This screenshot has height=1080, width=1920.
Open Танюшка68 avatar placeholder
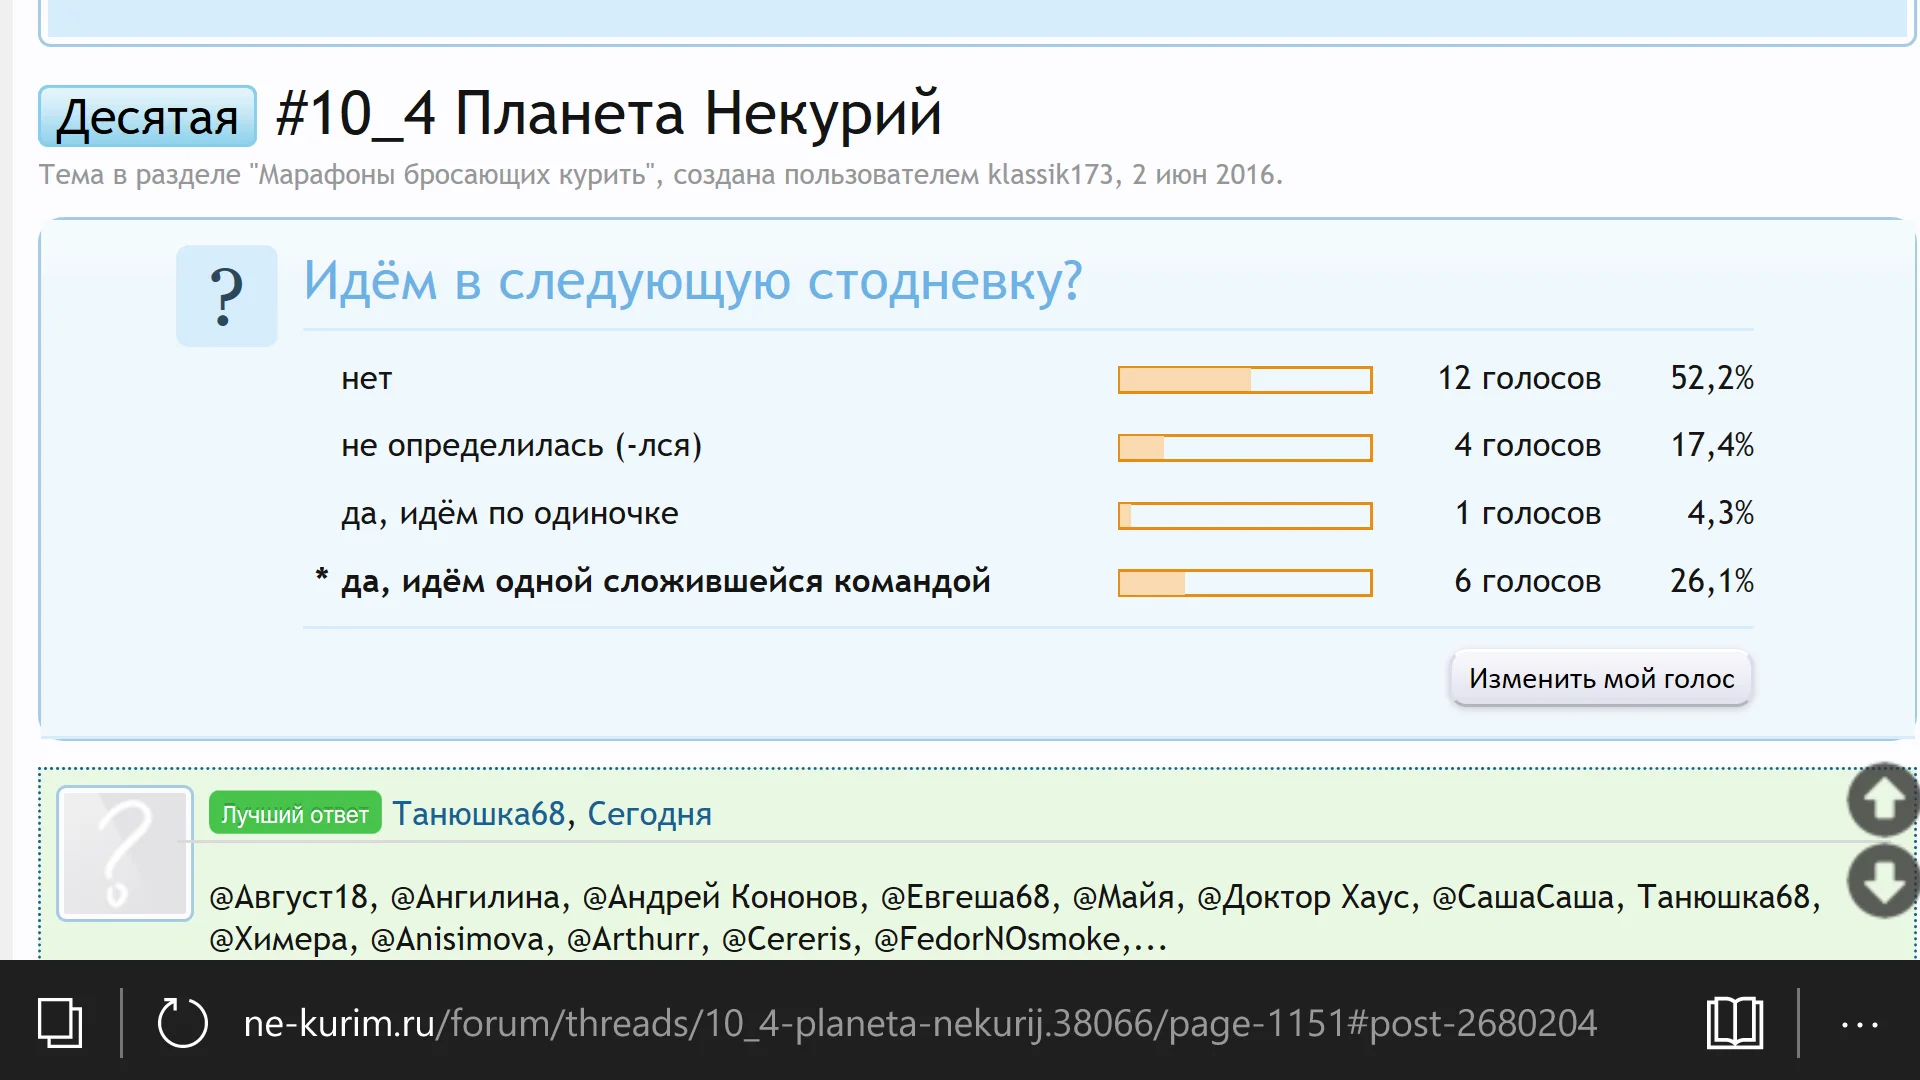[125, 853]
